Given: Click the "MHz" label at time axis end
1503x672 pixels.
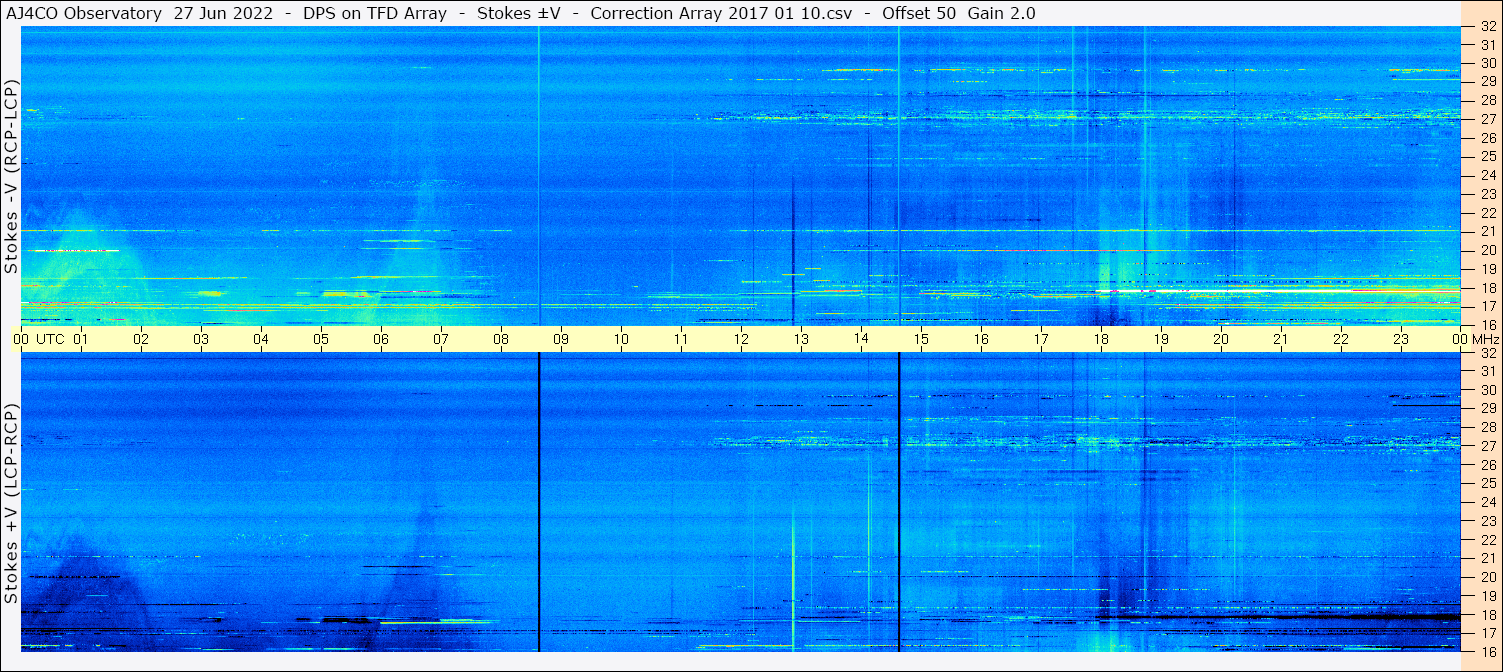Looking at the screenshot, I should (1484, 339).
